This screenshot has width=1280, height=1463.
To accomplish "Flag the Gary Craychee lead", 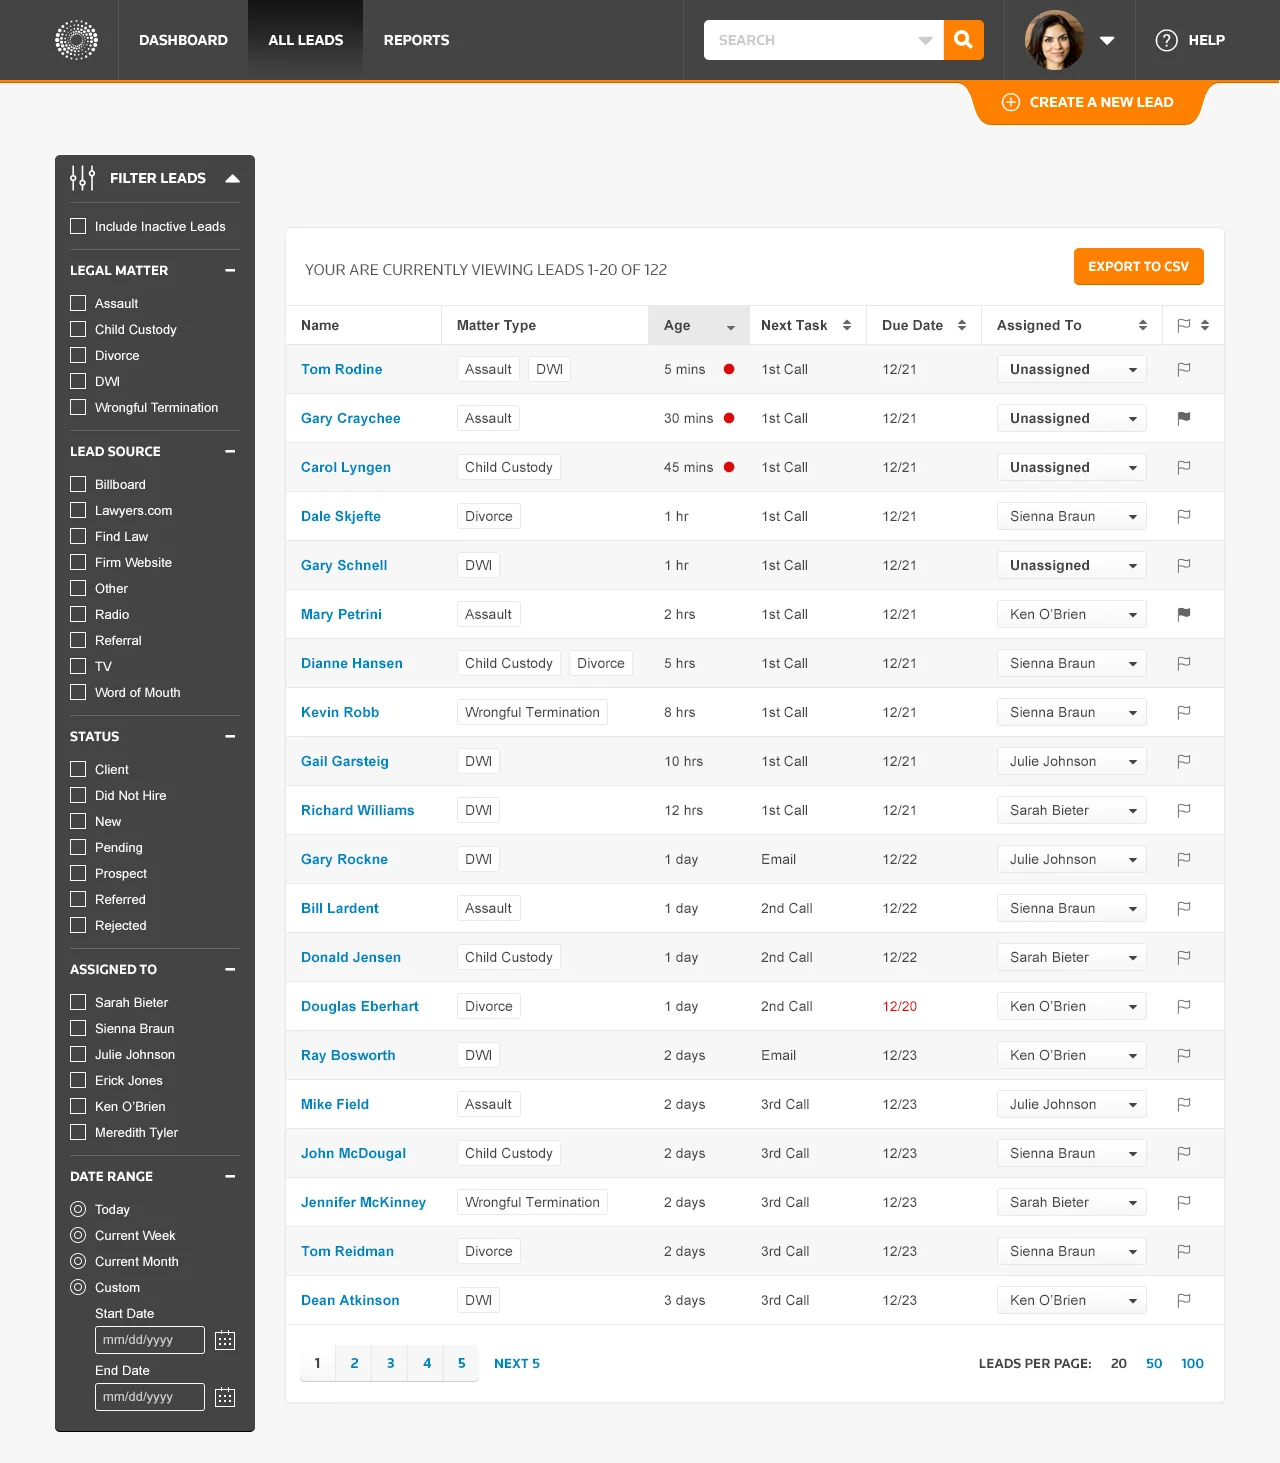I will tap(1184, 418).
